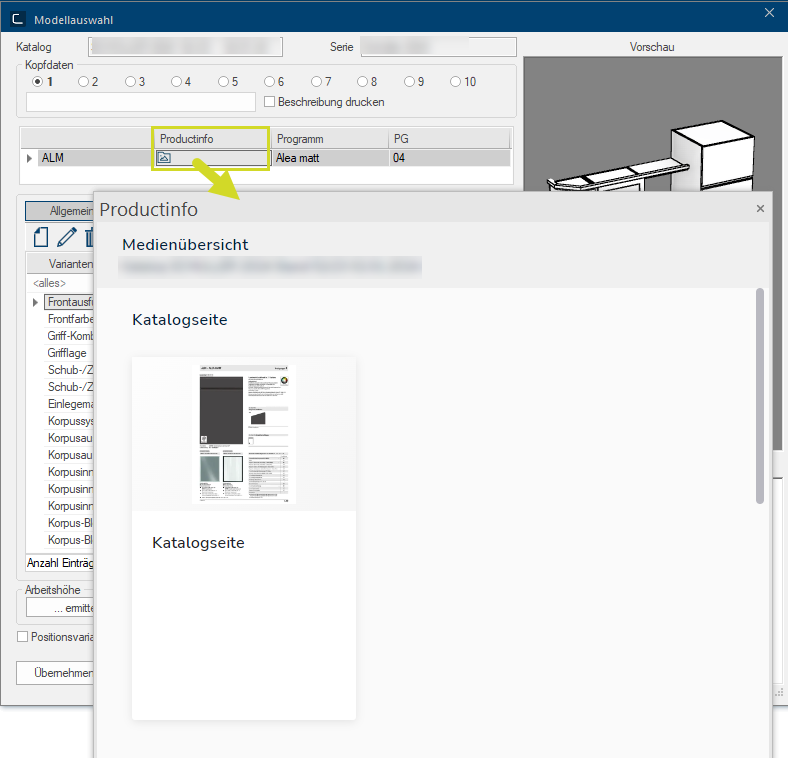Open the Productinfo image icon for ALM
Viewport: 788px width, 758px height.
click(x=165, y=158)
